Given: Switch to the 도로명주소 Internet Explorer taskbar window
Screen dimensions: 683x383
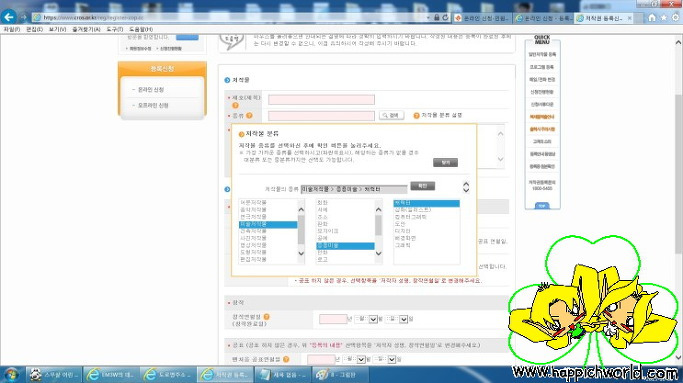Looking at the screenshot, I should 169,374.
